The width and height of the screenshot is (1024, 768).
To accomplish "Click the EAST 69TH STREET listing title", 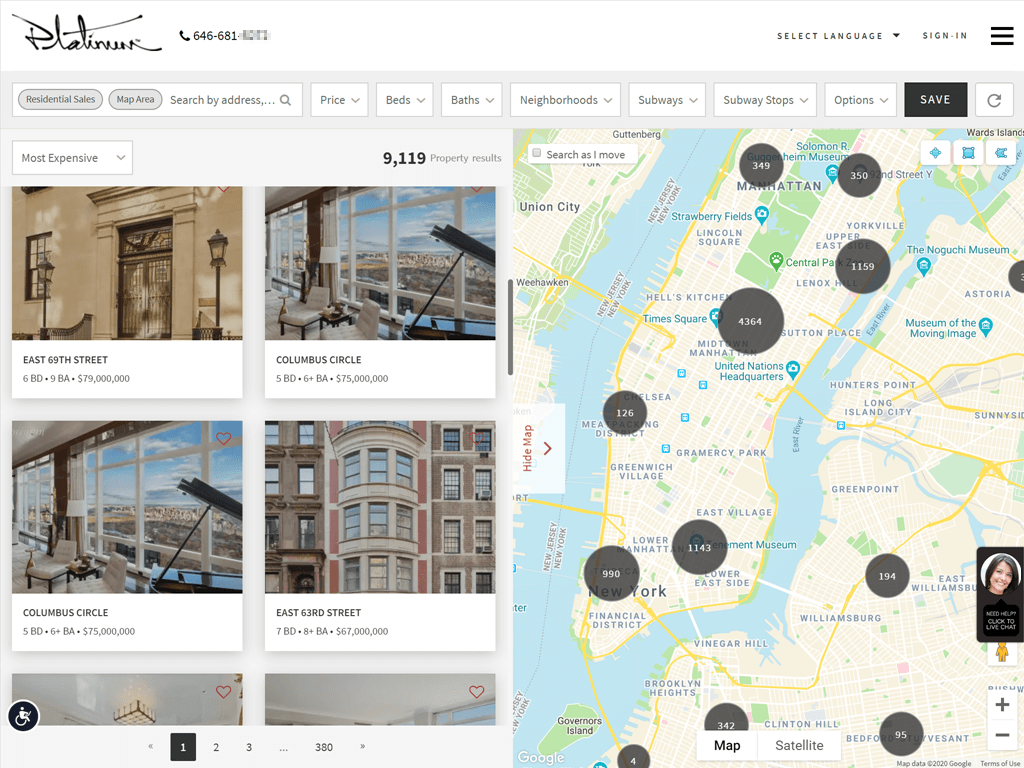I will point(65,360).
